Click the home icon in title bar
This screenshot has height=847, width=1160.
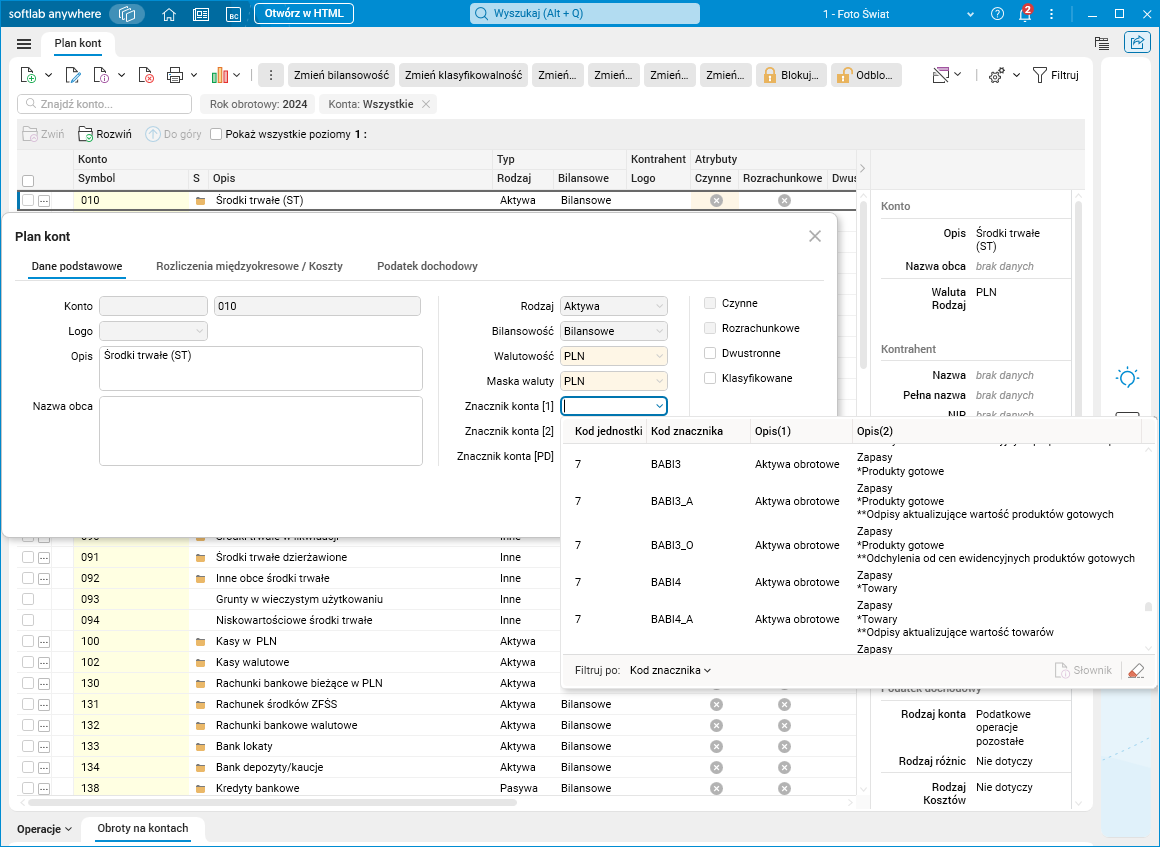[x=169, y=14]
